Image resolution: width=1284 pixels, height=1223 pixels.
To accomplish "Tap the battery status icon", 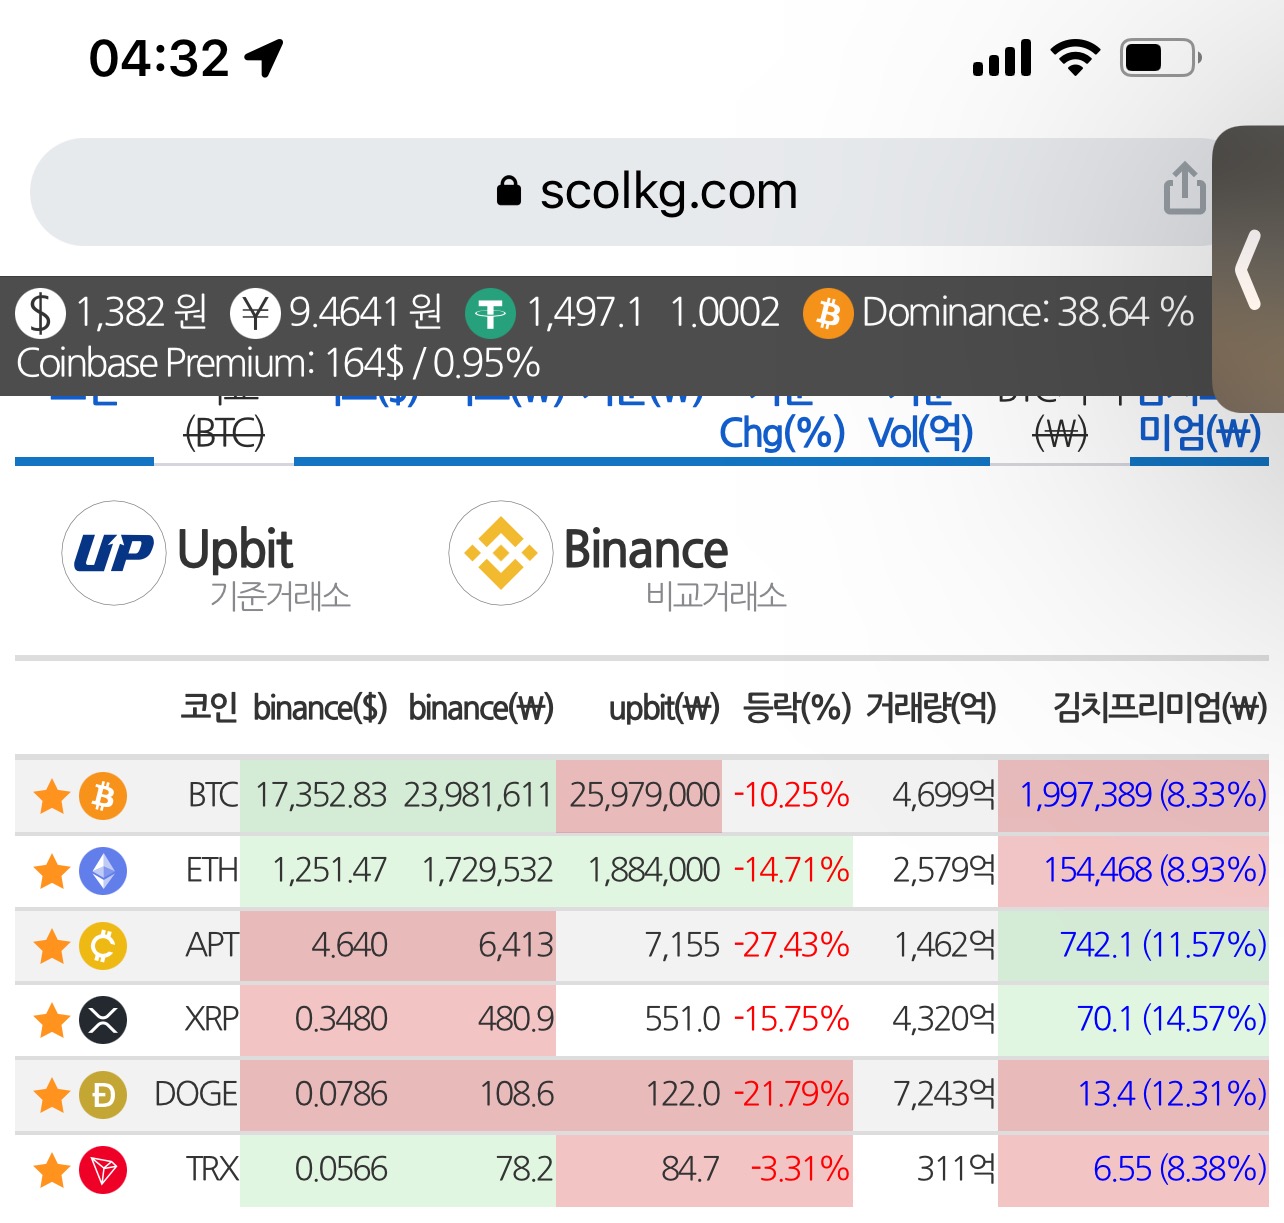I will click(x=1161, y=58).
